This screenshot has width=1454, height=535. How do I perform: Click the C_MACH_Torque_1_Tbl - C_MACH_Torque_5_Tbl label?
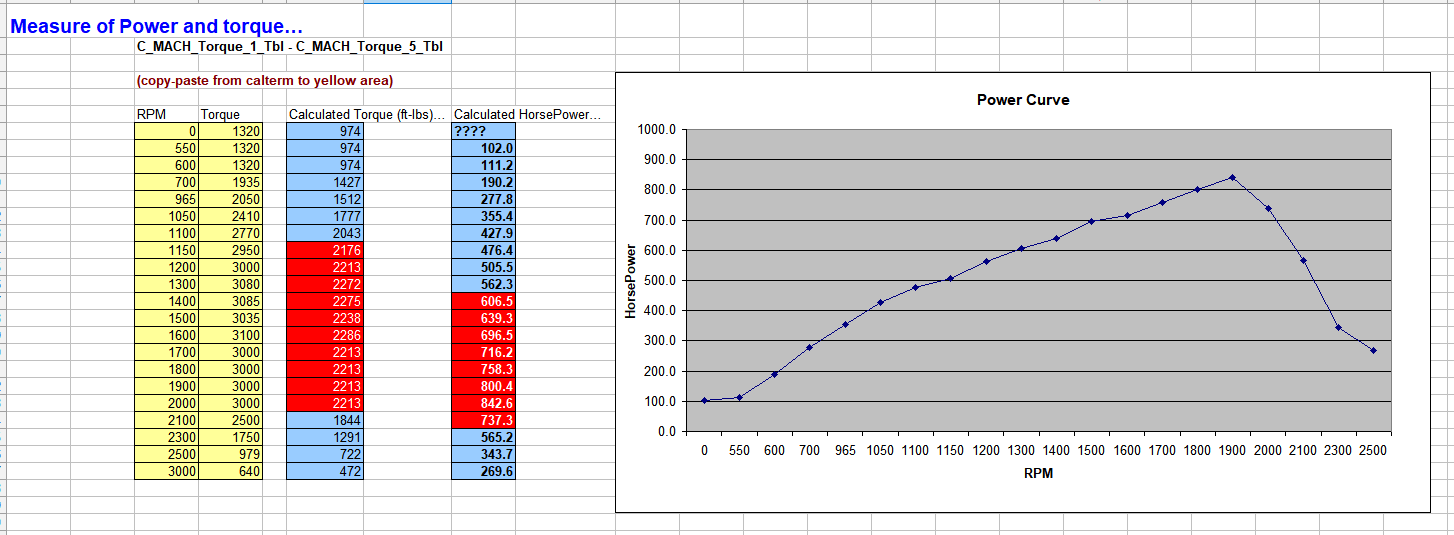coord(290,46)
